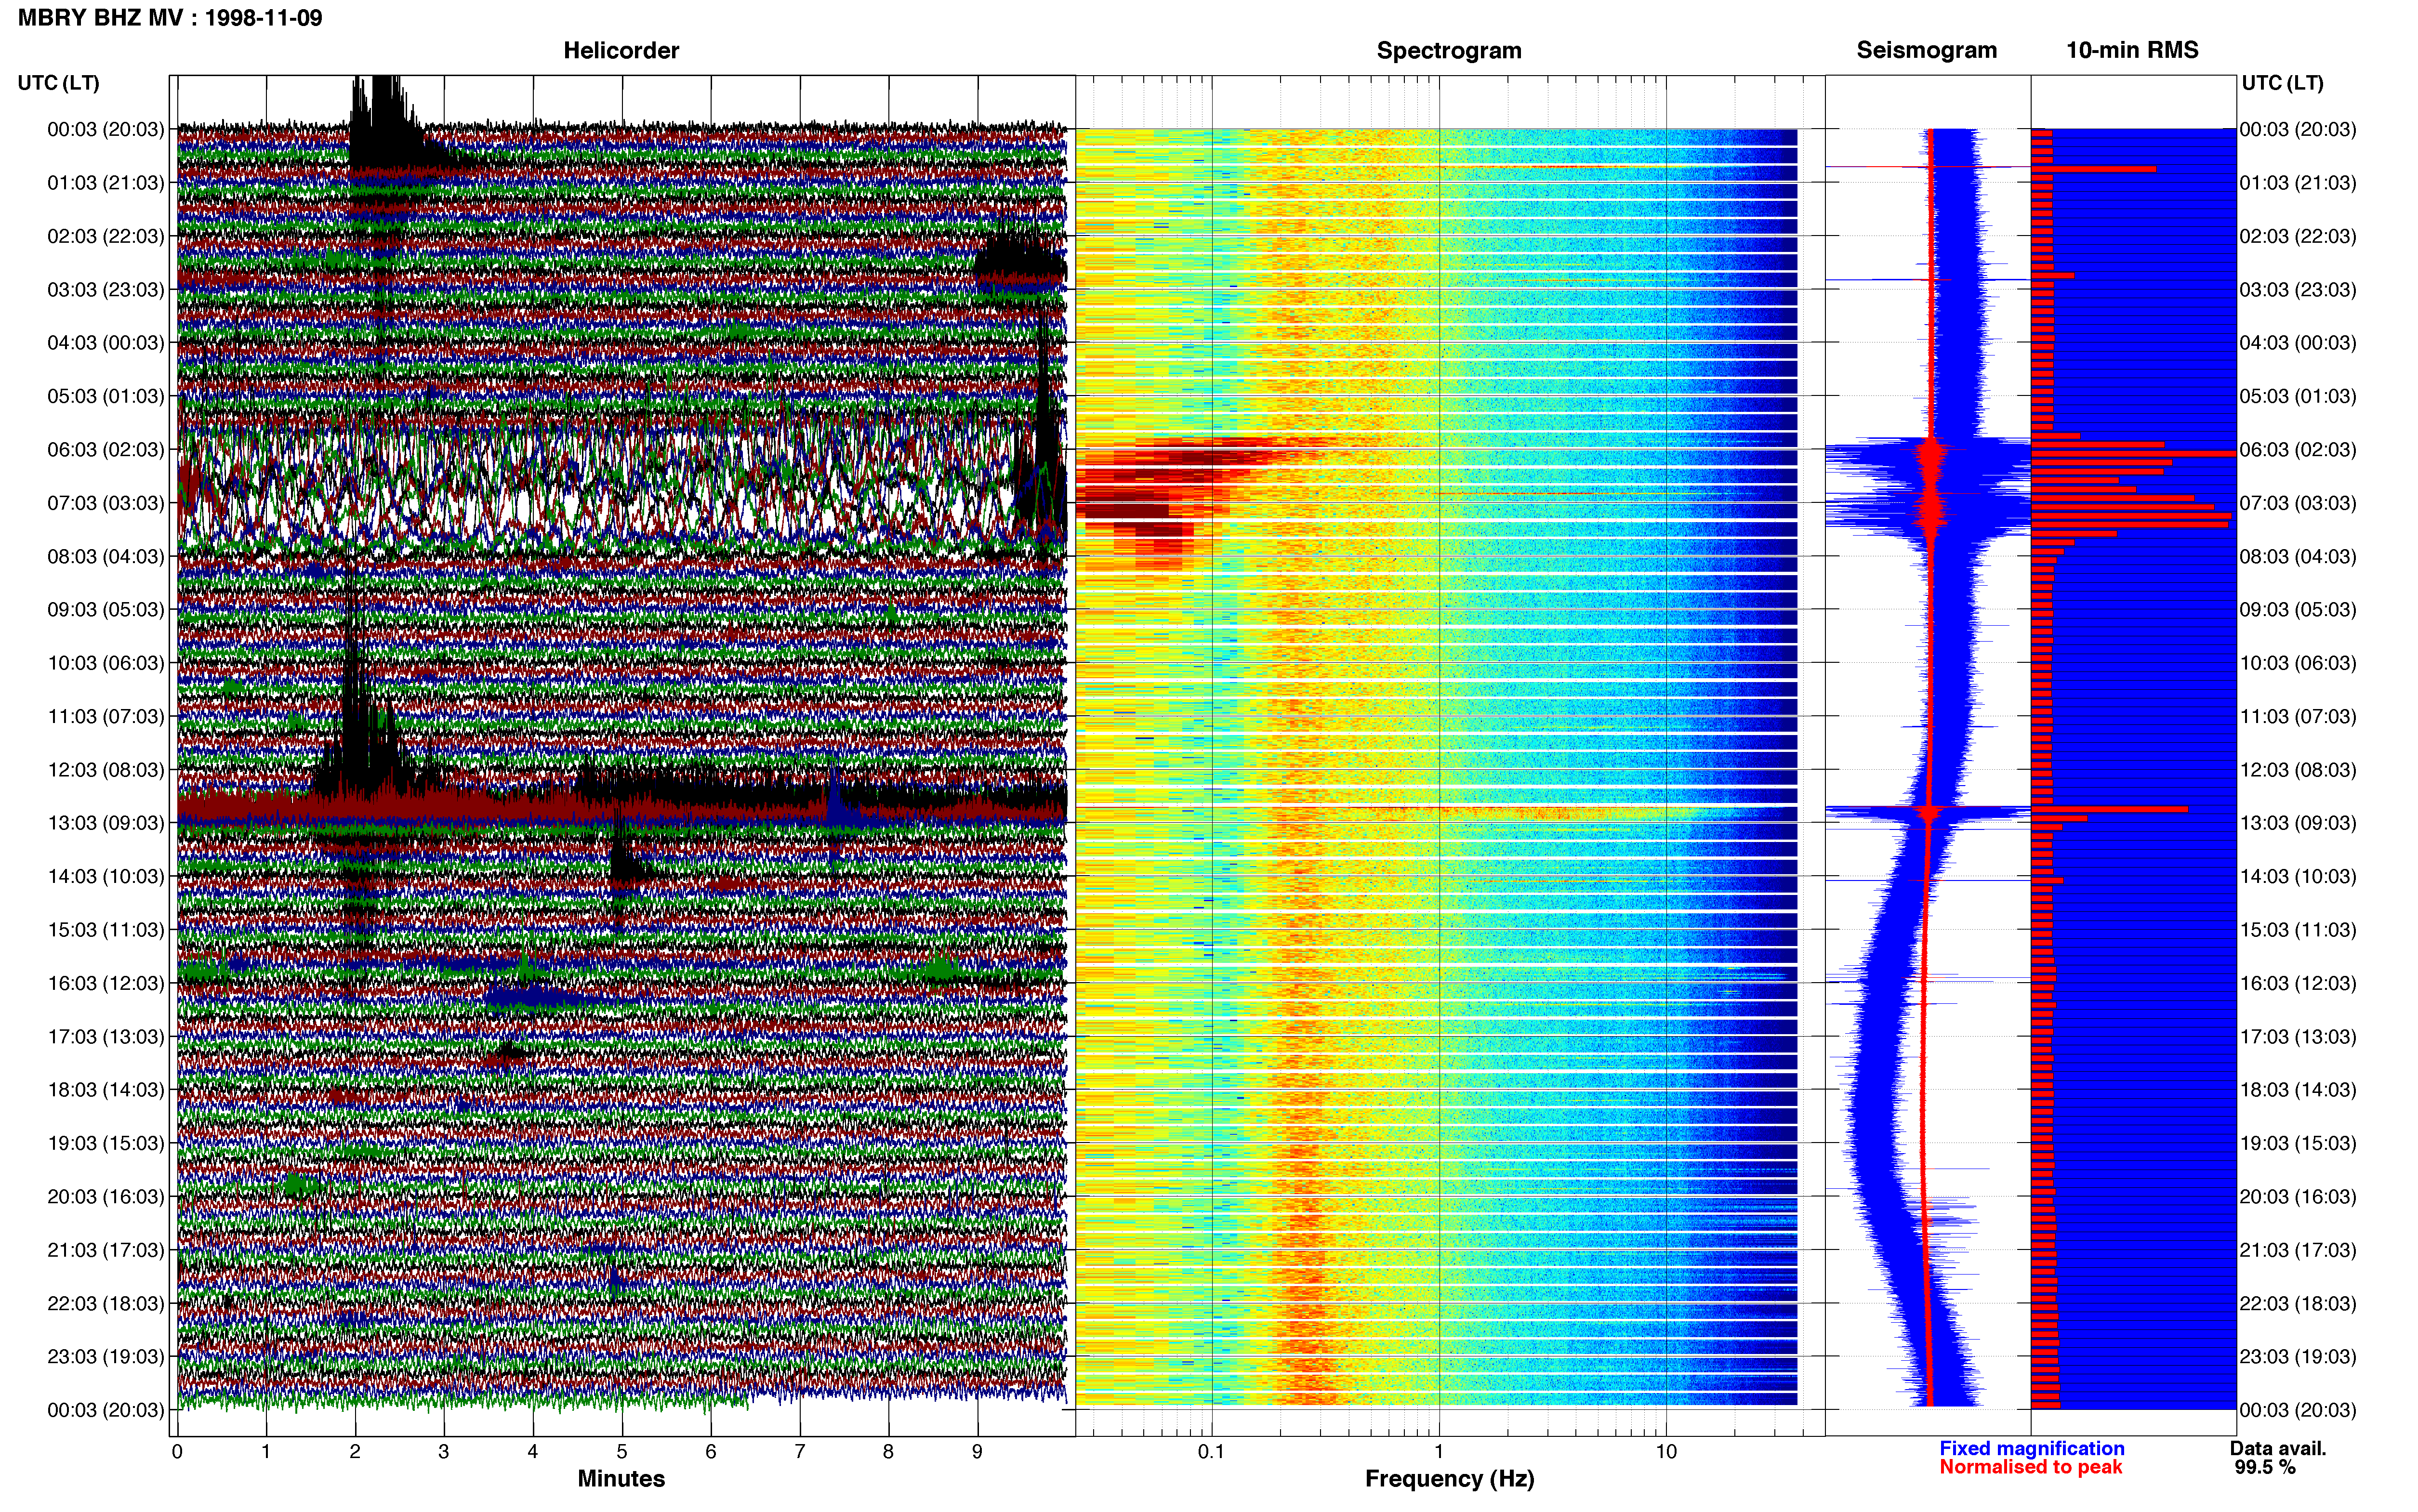Click the left time label '20:03 (16:03)'
Image resolution: width=2418 pixels, height=1512 pixels.
tap(106, 1197)
